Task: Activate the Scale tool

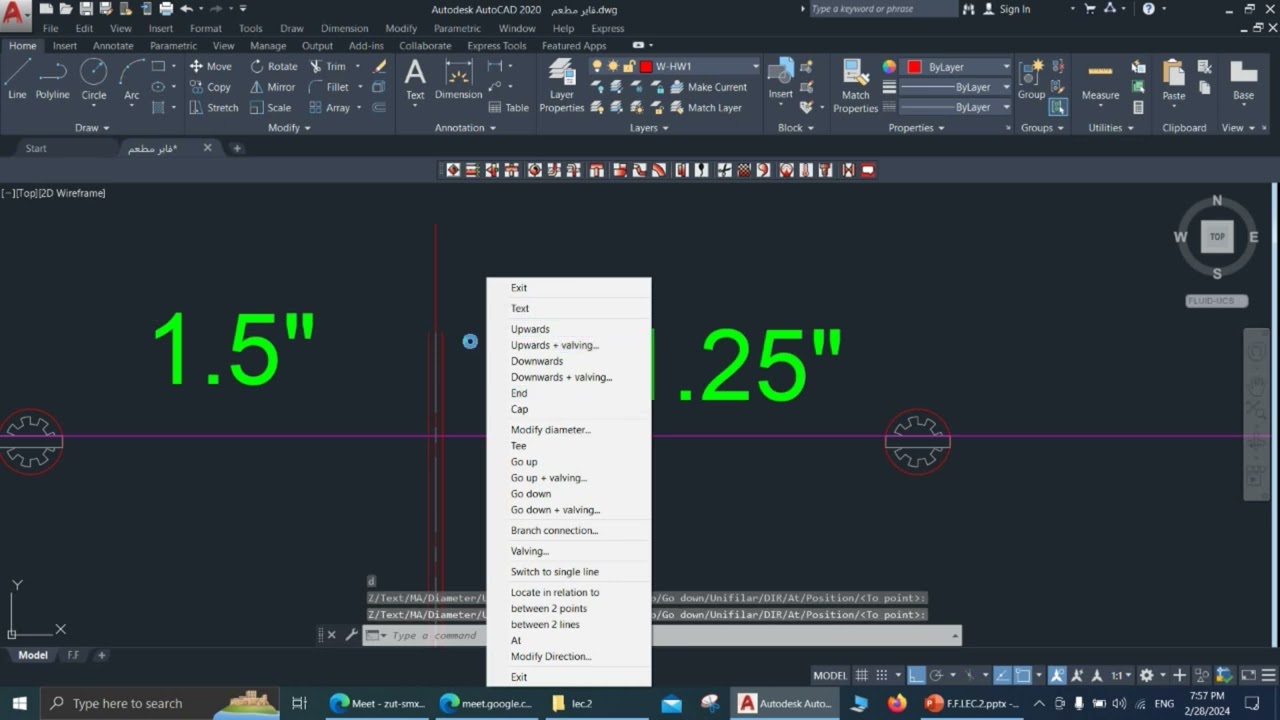Action: (x=270, y=107)
